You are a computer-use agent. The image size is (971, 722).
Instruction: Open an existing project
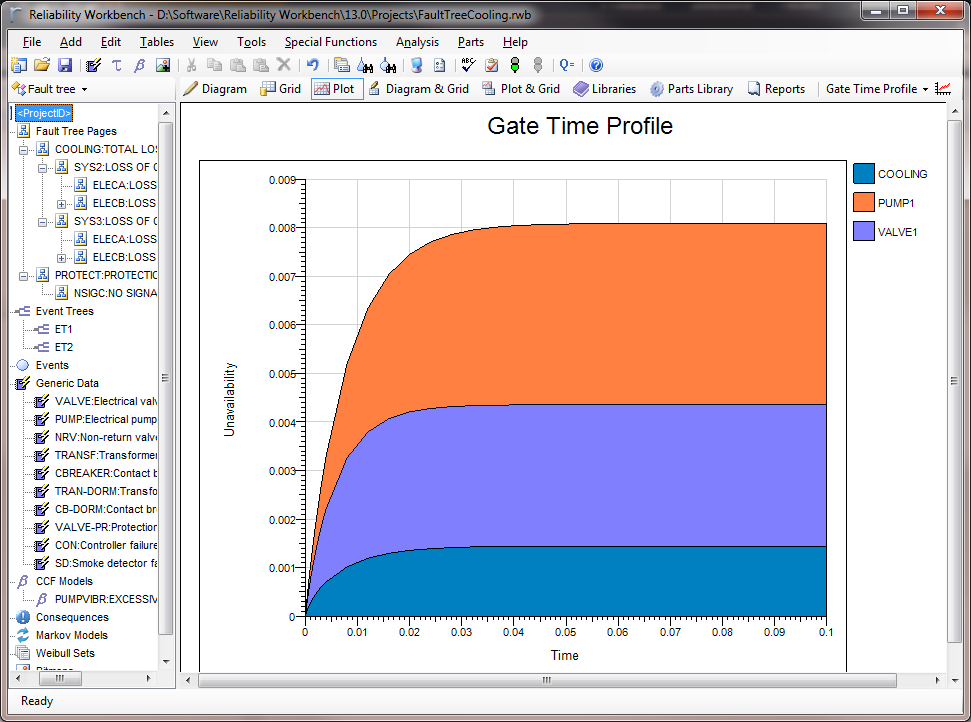pyautogui.click(x=41, y=65)
